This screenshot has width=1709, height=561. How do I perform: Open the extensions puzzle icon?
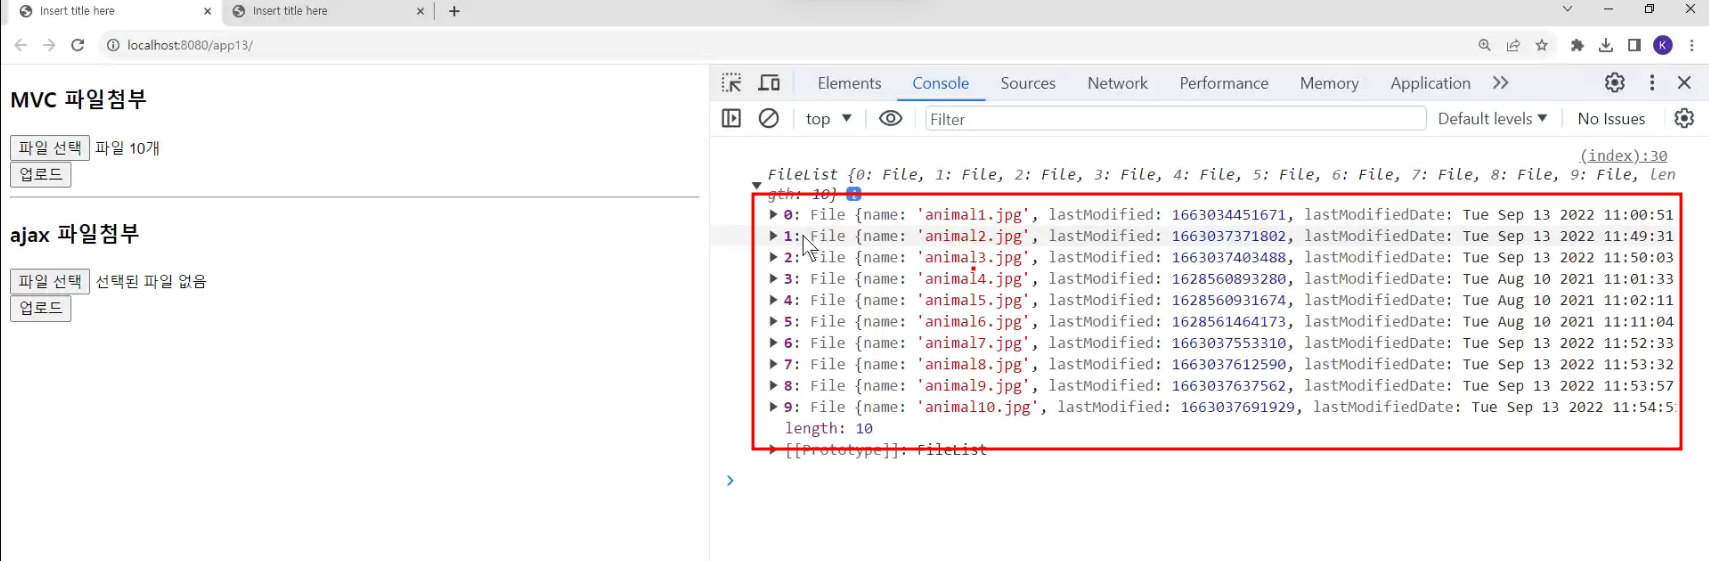1578,45
